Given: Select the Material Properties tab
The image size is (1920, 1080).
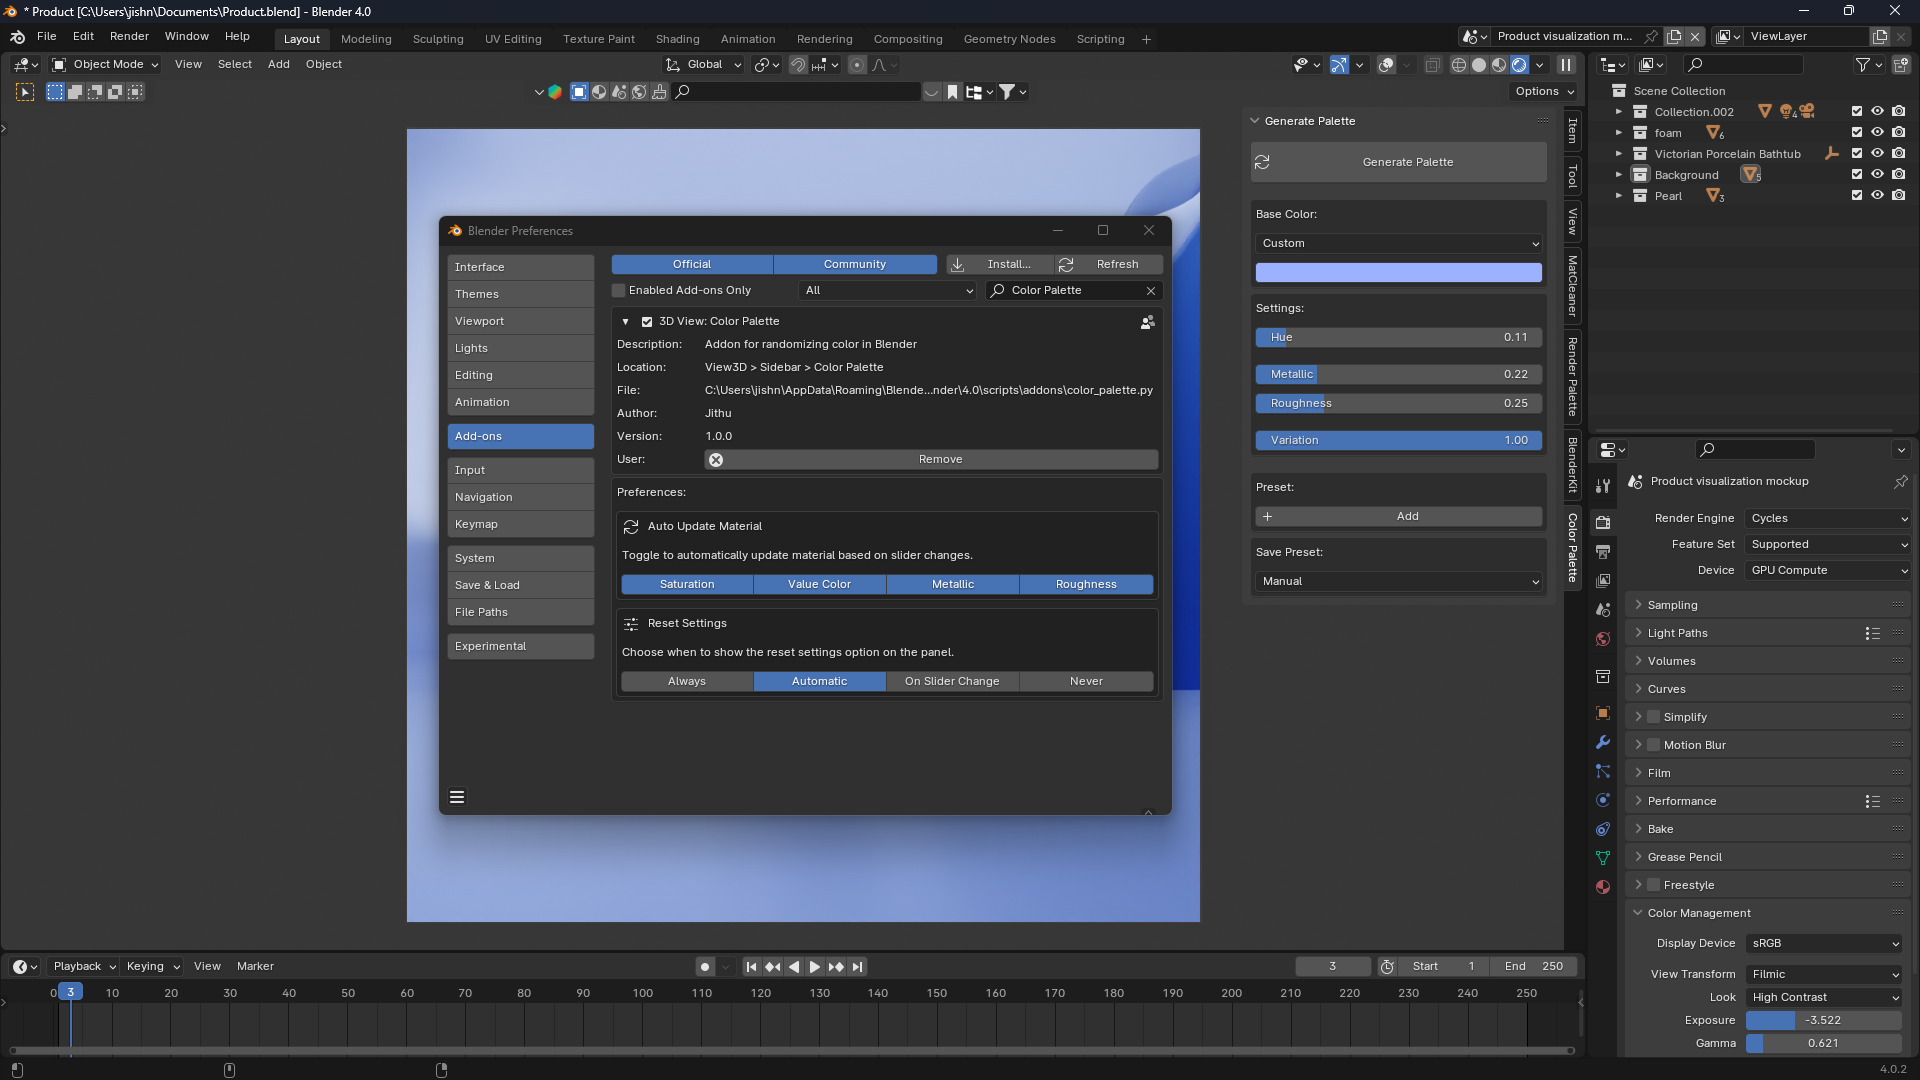Looking at the screenshot, I should coord(1603,886).
